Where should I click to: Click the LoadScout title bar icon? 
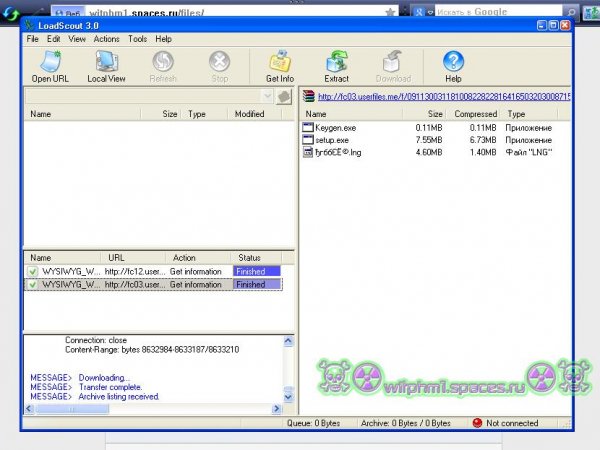(x=29, y=25)
